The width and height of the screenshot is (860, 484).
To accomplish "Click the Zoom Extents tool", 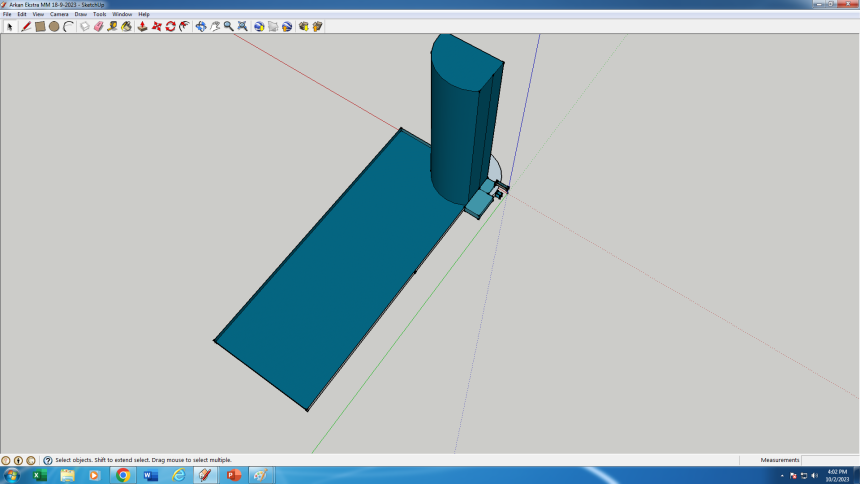I will click(x=242, y=26).
